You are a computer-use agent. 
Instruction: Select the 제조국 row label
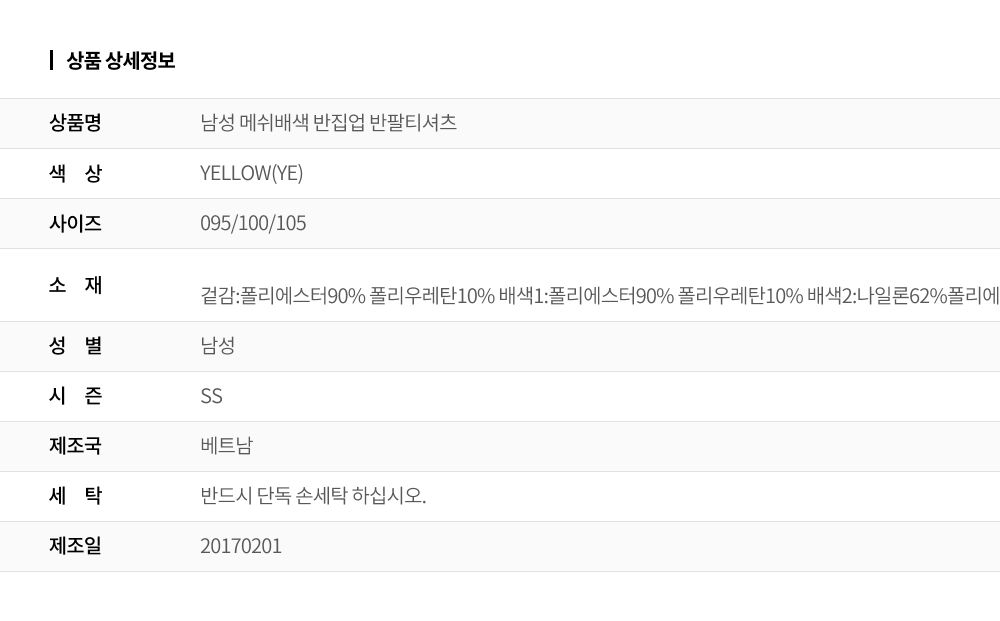coord(75,446)
